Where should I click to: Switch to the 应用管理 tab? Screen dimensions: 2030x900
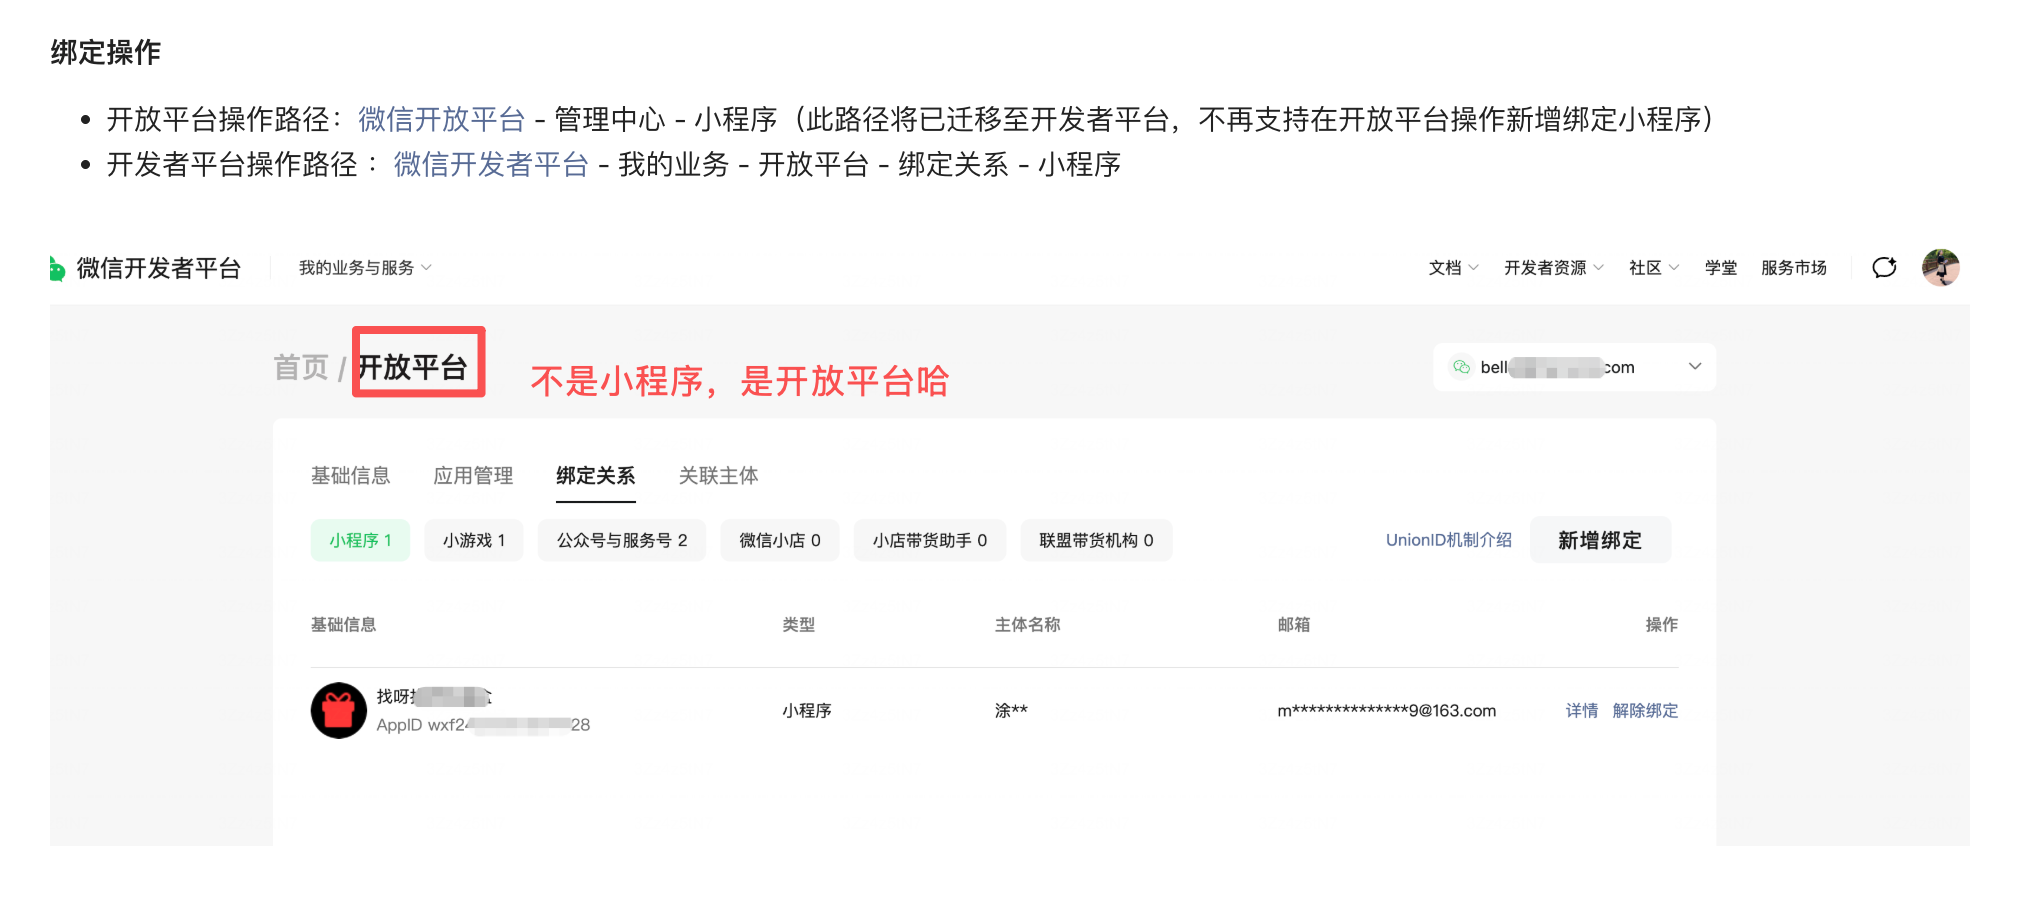(x=473, y=476)
